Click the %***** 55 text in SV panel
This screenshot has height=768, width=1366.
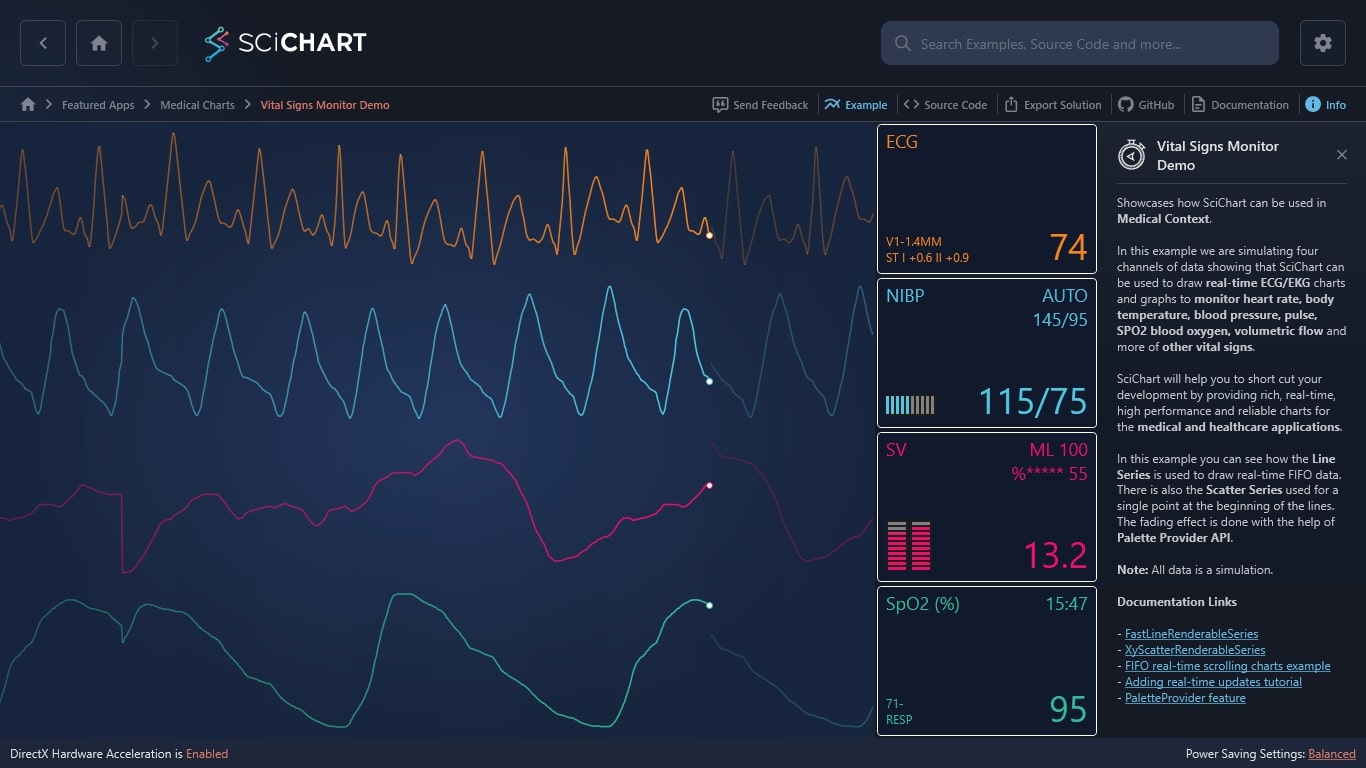(x=1049, y=474)
